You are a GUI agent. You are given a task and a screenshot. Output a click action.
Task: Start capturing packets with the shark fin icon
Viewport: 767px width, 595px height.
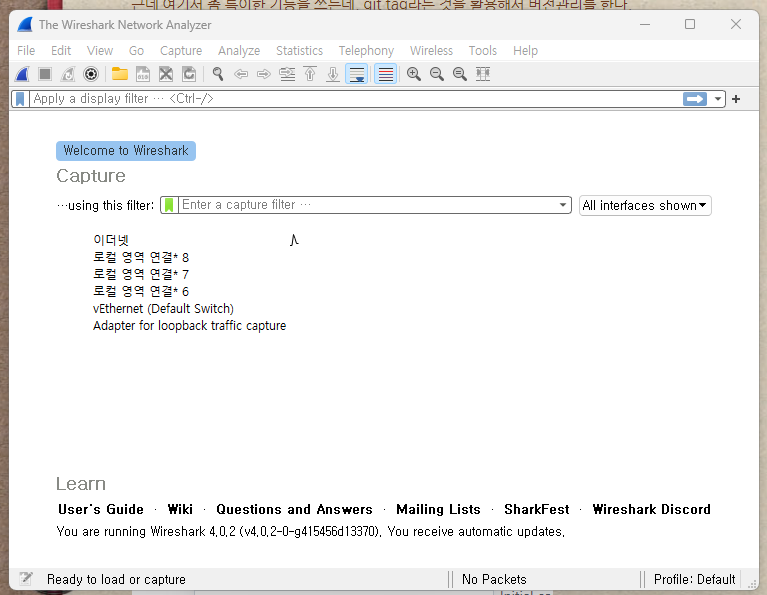(x=22, y=74)
